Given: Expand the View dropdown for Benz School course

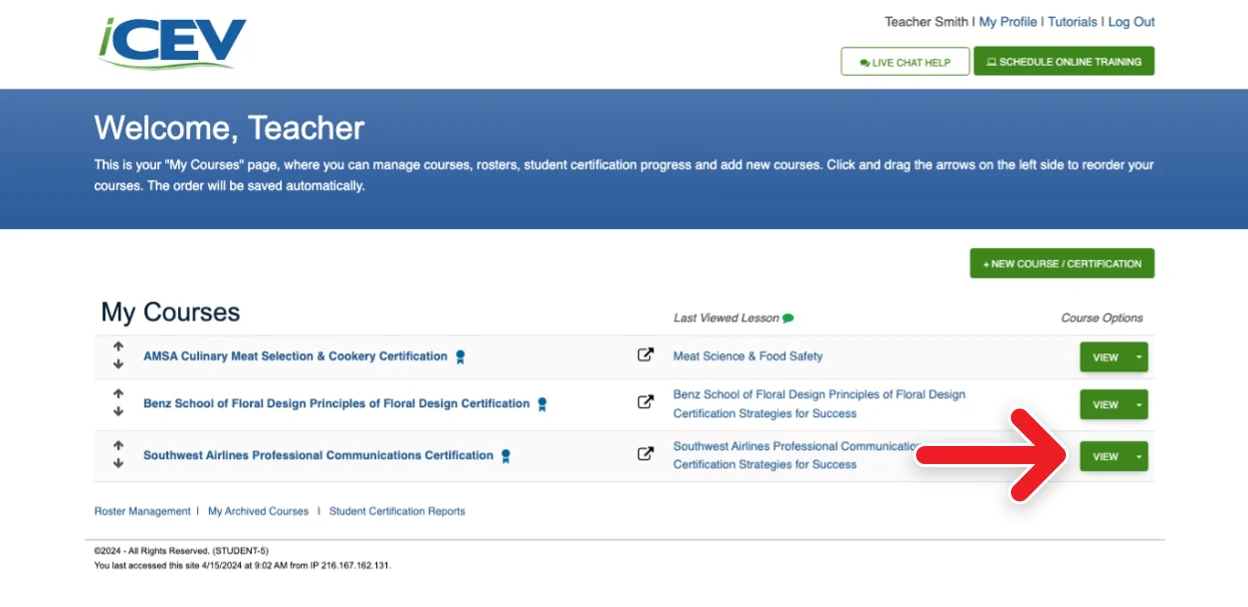Looking at the screenshot, I should pos(1139,405).
